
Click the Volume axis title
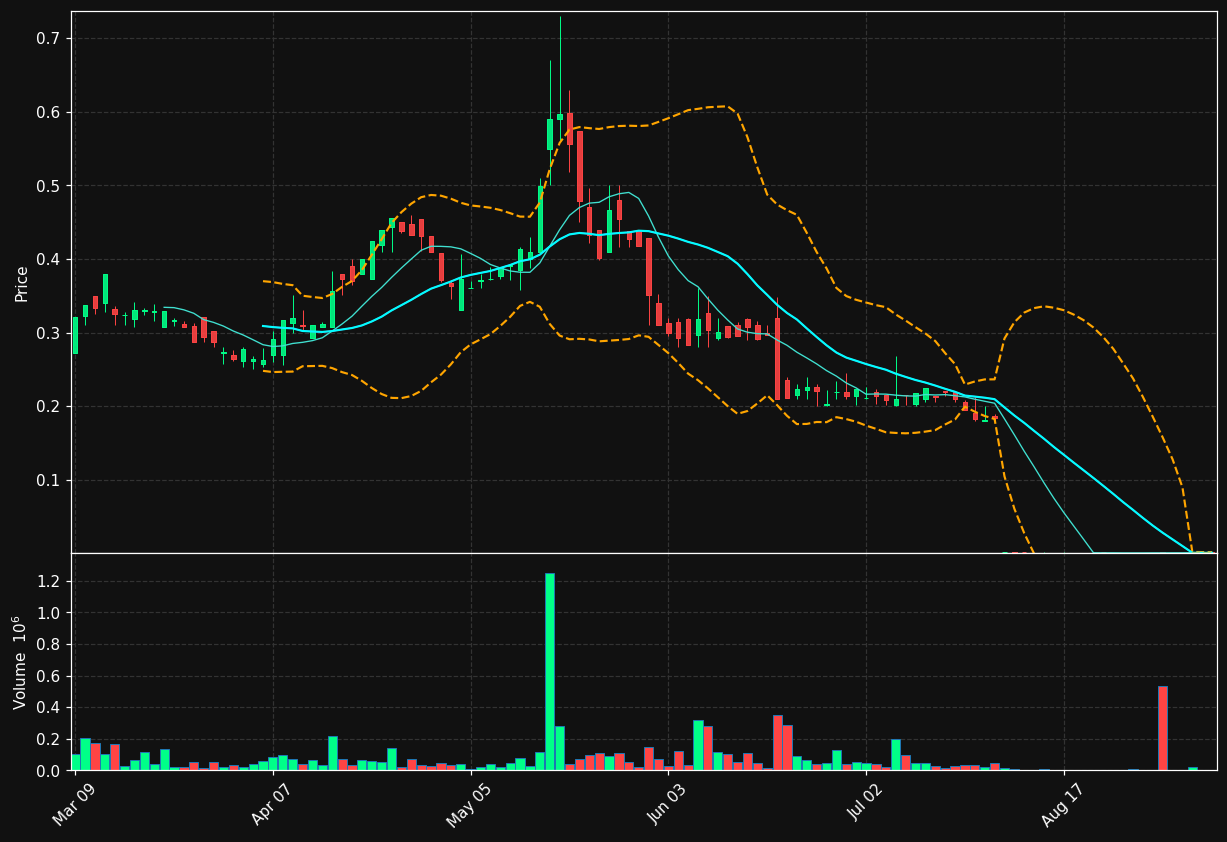click(x=21, y=662)
